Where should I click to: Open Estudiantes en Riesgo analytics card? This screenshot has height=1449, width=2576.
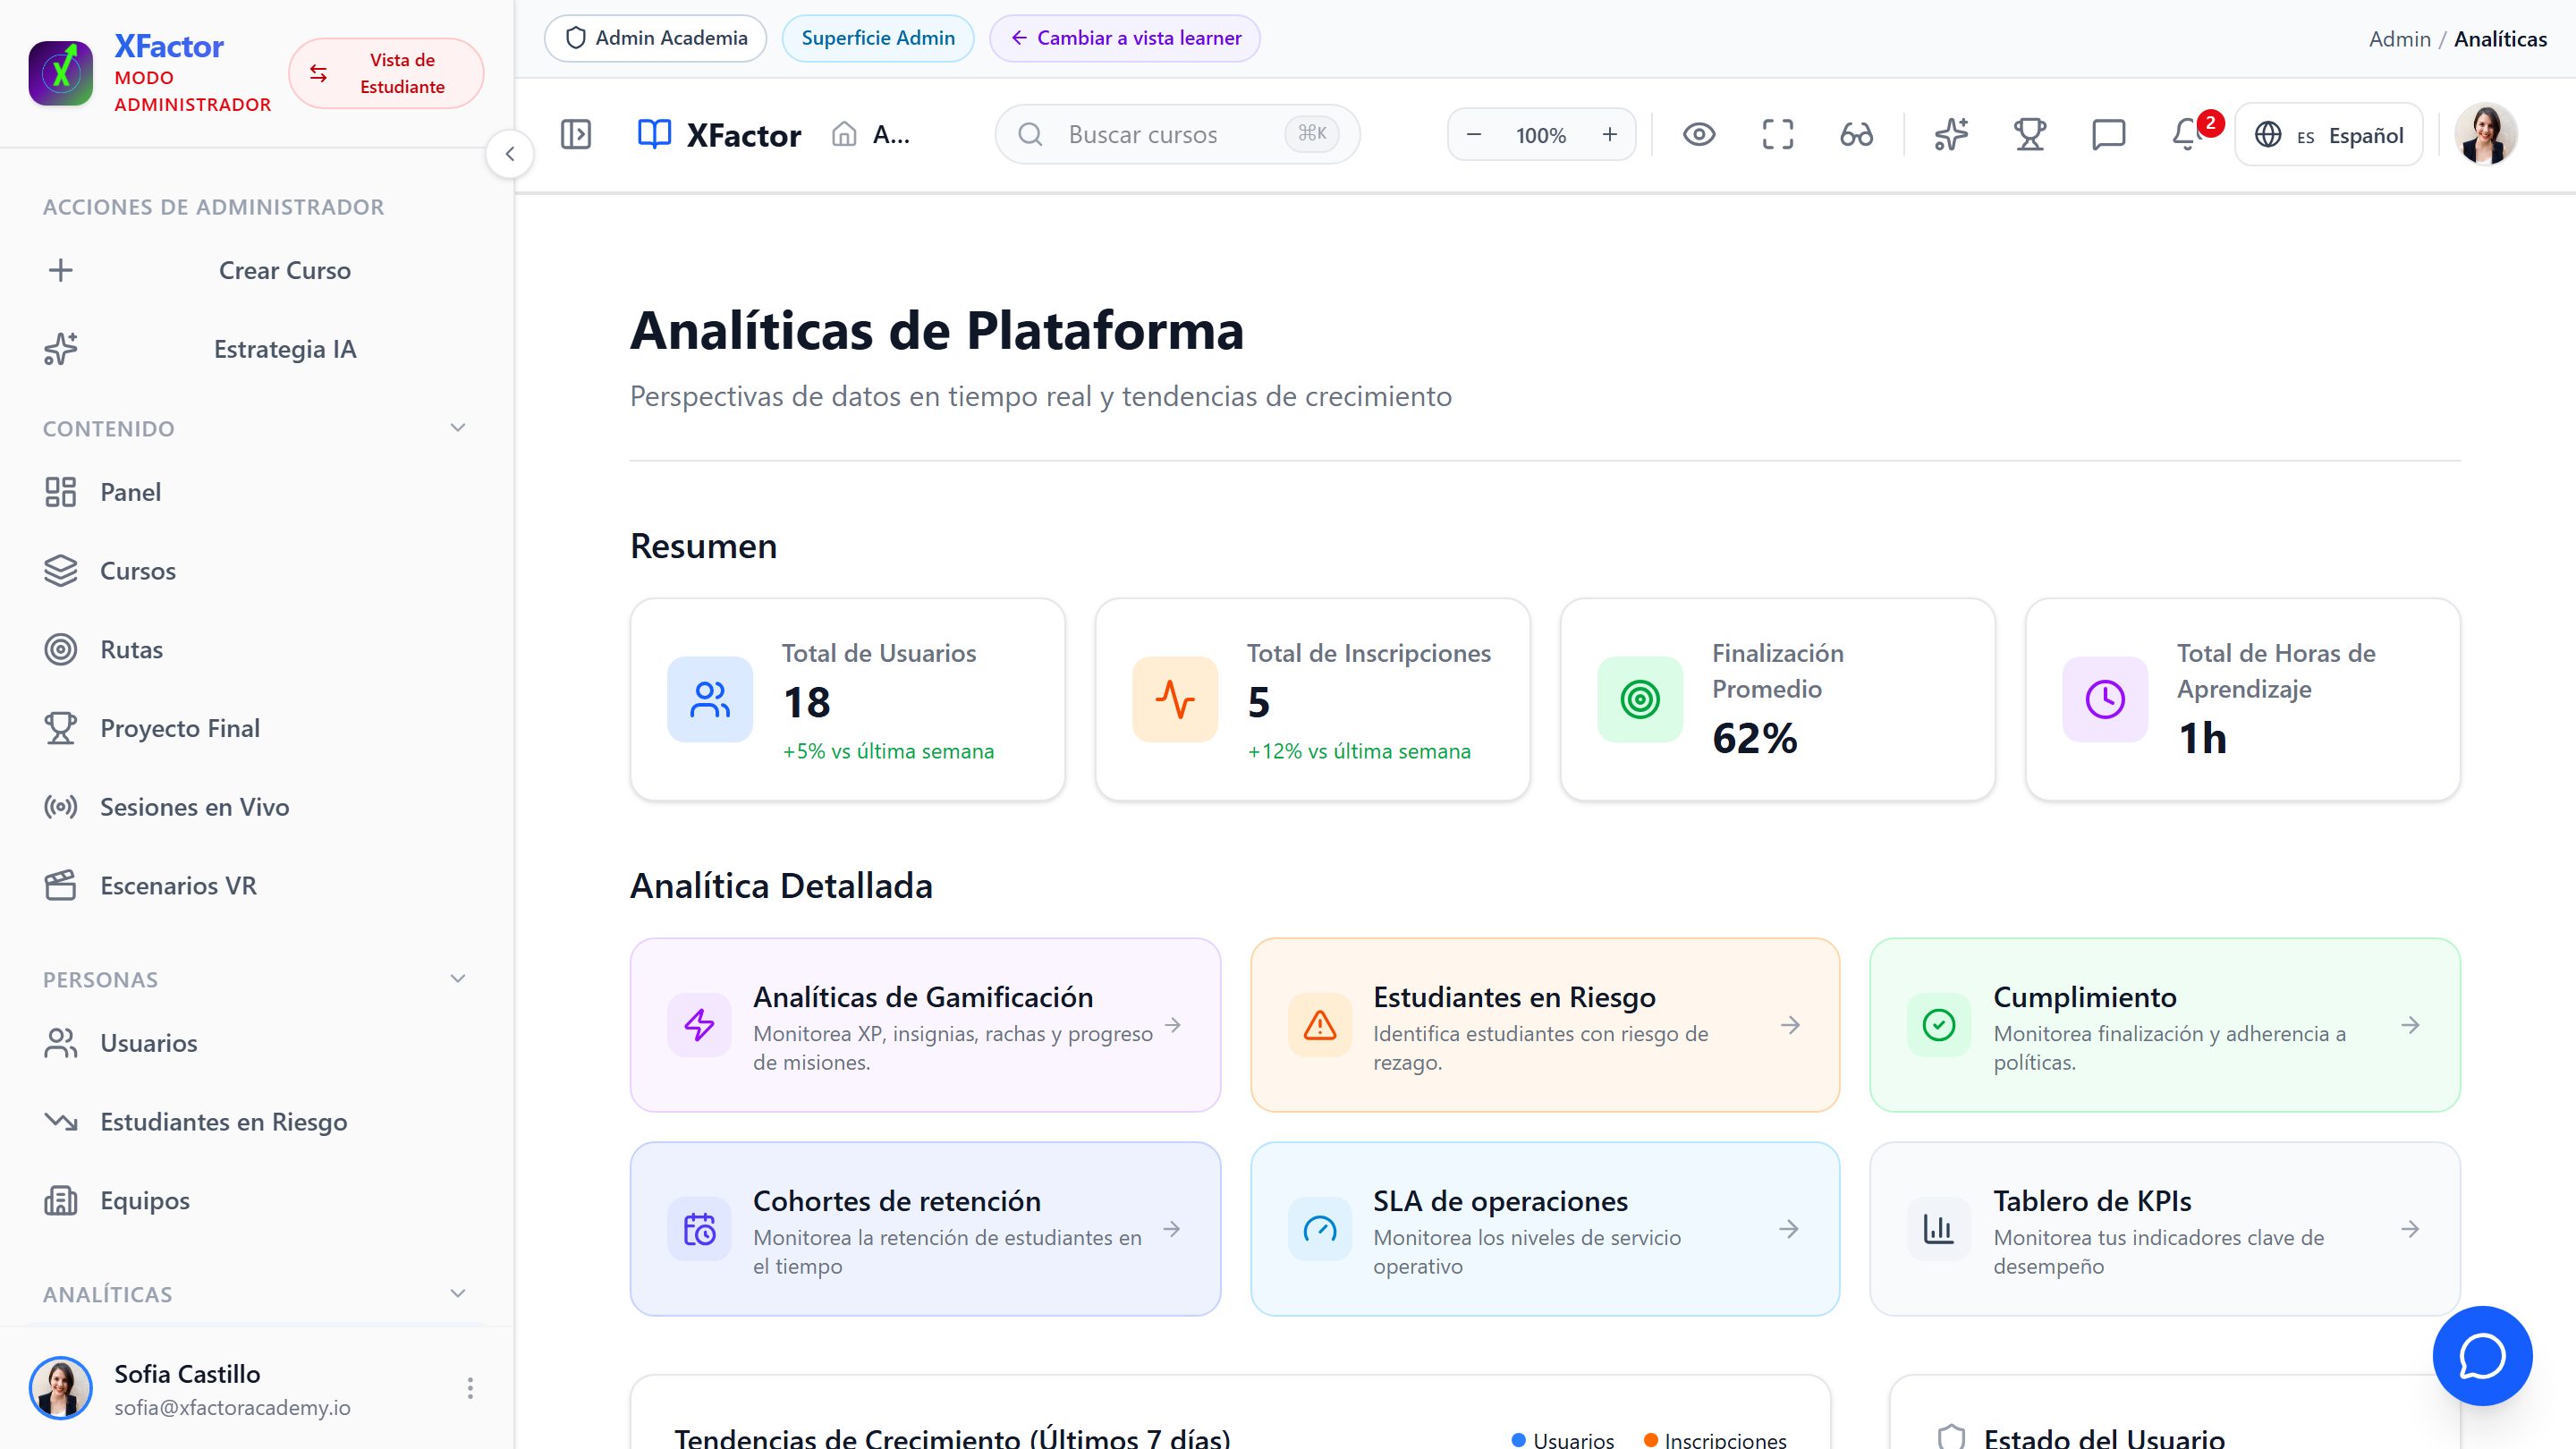(x=1545, y=1025)
